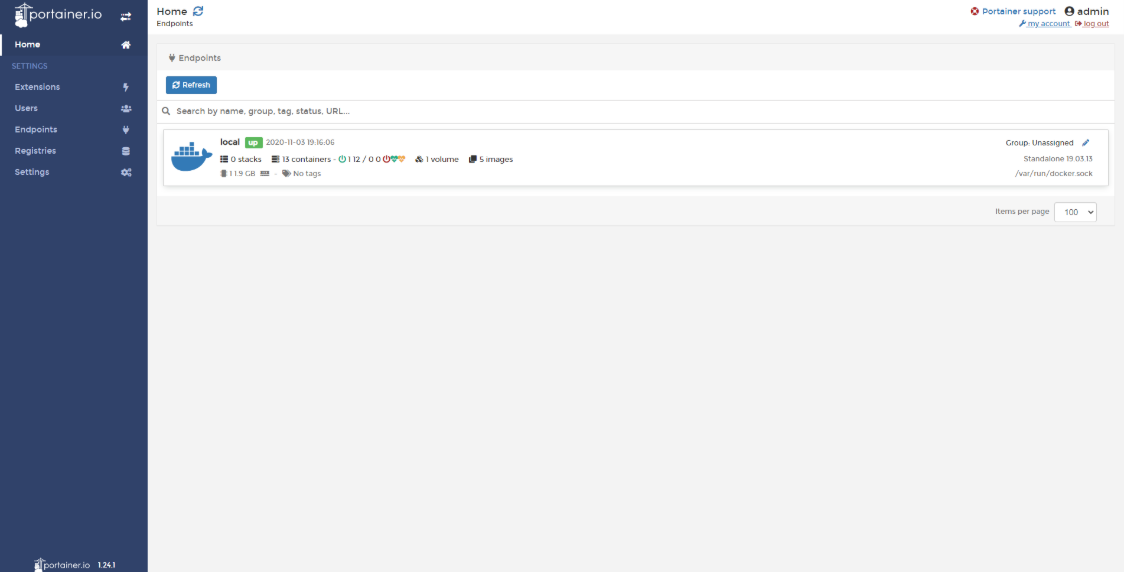Click the tags icon beside No tags
Screen dimensions: 1124x572
(x=286, y=173)
